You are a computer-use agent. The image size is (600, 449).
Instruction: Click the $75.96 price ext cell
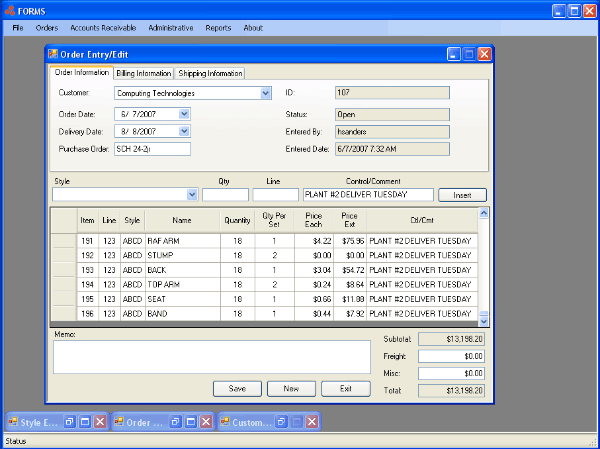point(350,241)
